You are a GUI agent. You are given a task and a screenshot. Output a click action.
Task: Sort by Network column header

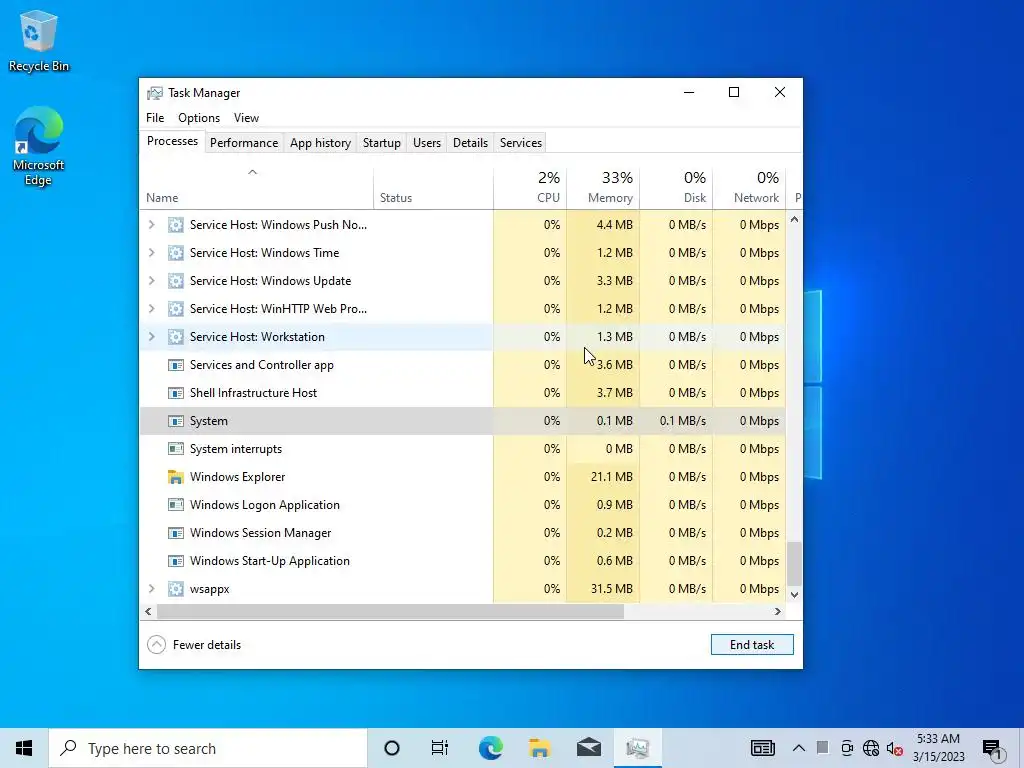click(x=749, y=188)
